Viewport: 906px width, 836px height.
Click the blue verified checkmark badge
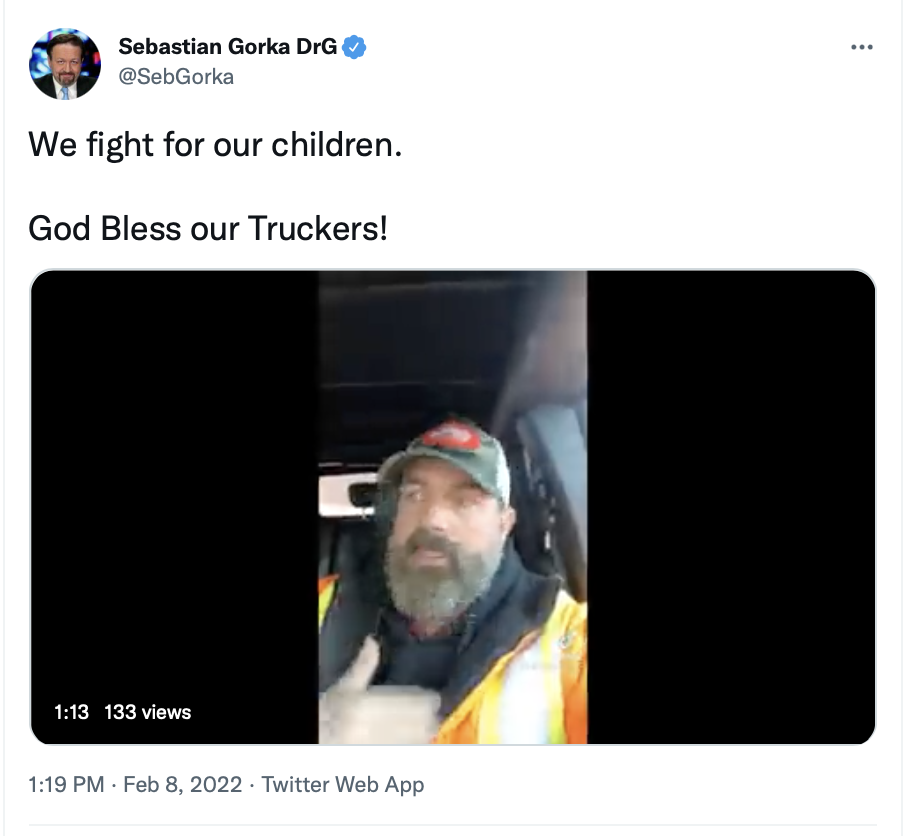(x=354, y=47)
